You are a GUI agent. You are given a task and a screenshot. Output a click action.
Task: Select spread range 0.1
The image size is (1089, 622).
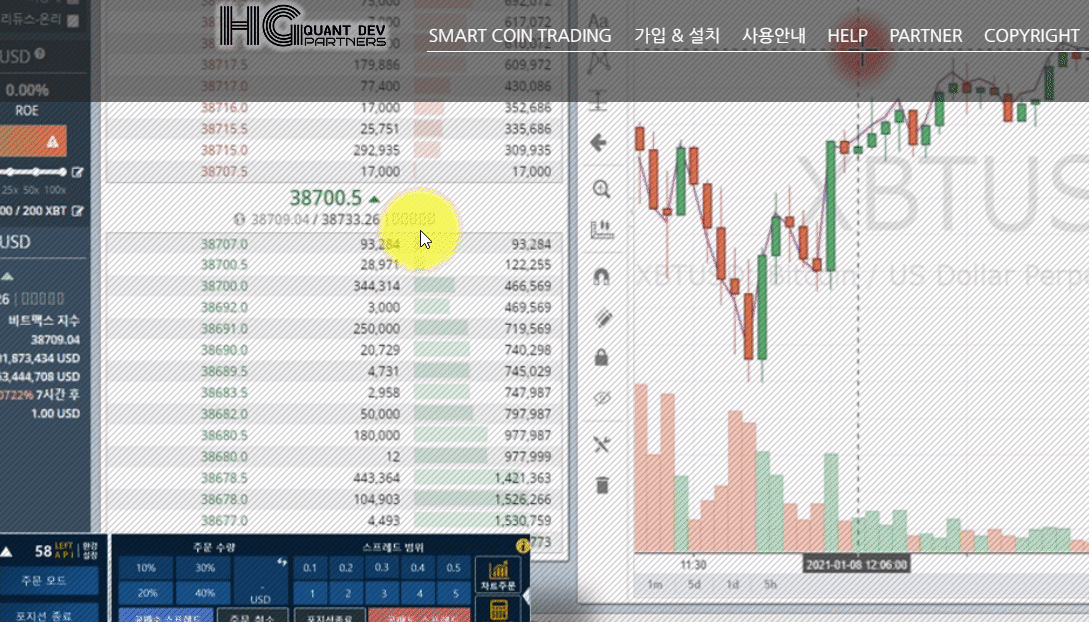pyautogui.click(x=310, y=568)
